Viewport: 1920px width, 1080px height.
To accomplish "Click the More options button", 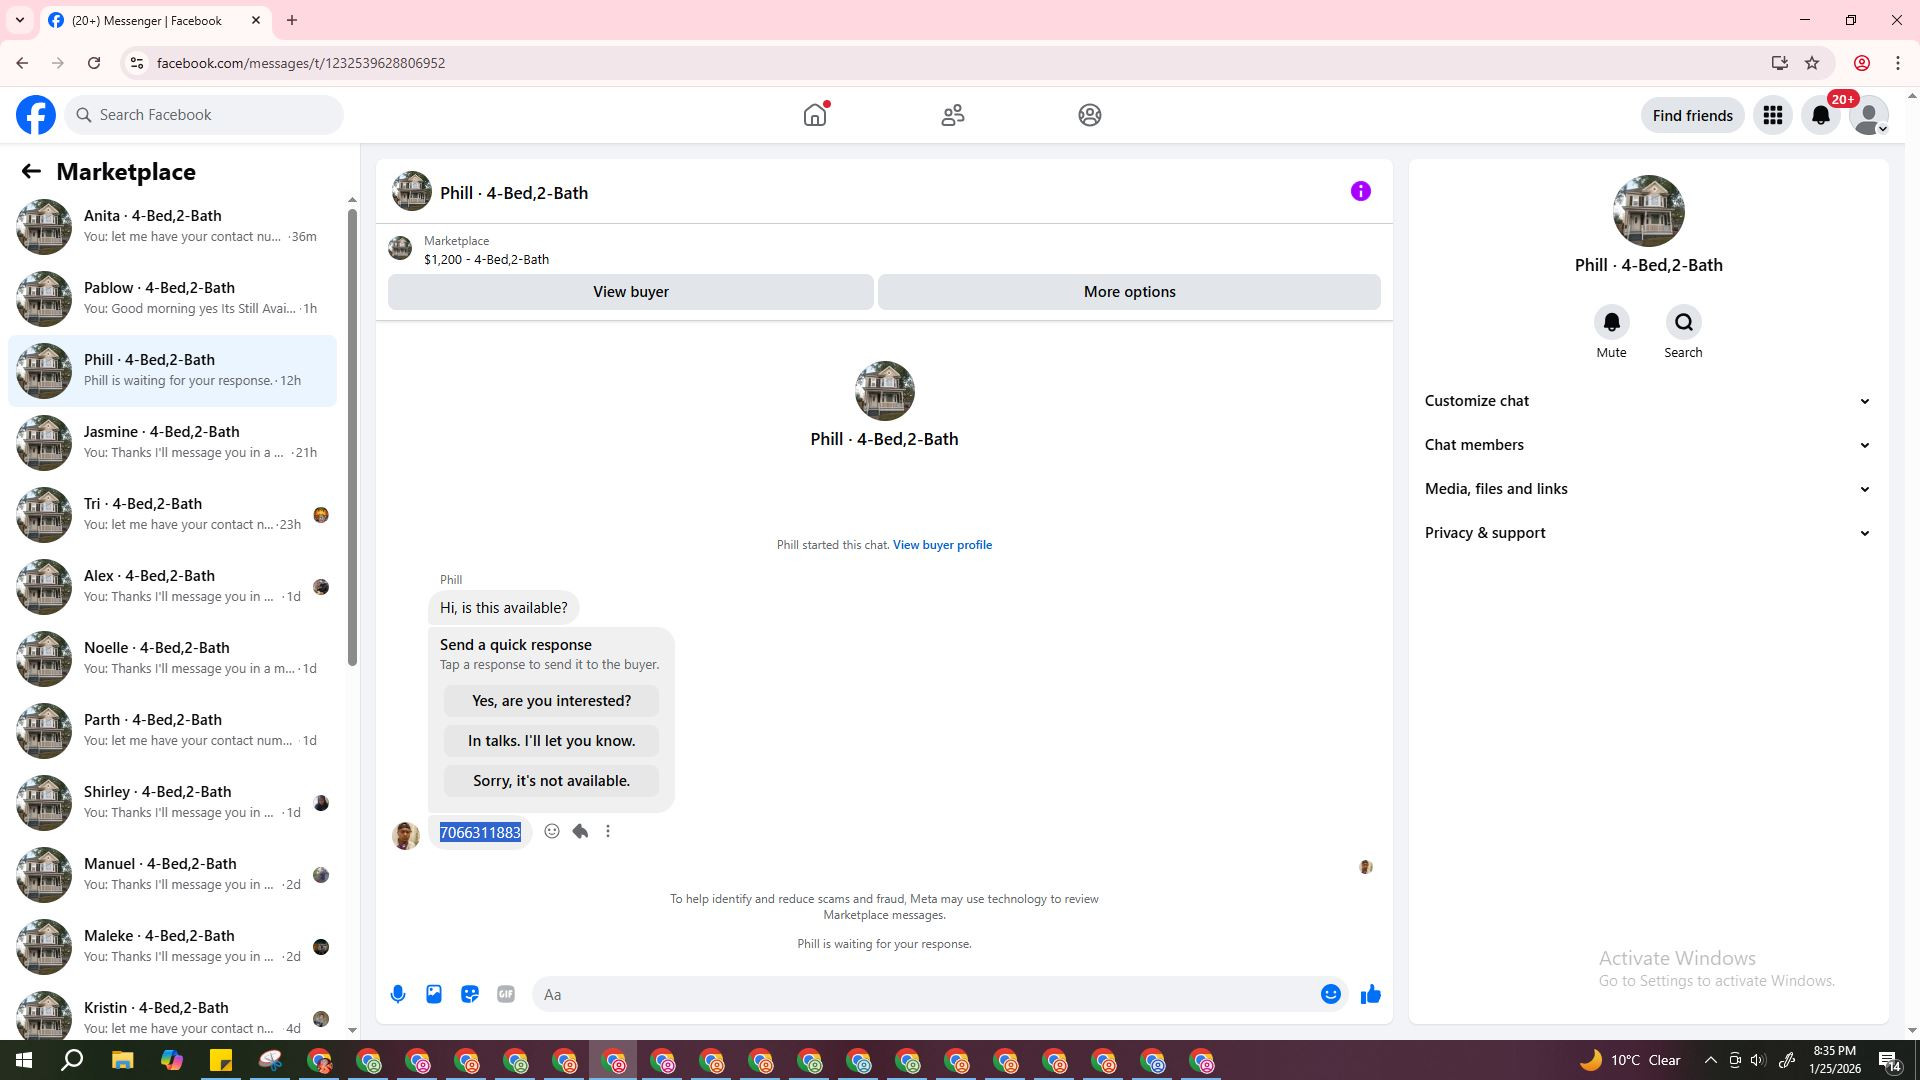I will [x=1130, y=292].
